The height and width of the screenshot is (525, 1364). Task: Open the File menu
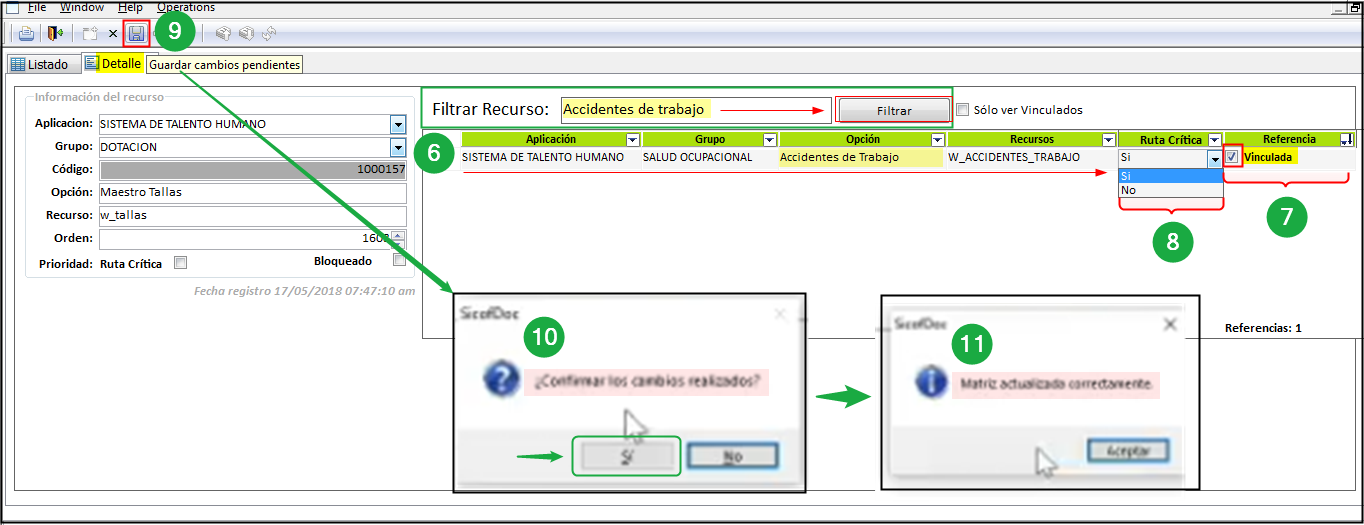click(x=37, y=7)
